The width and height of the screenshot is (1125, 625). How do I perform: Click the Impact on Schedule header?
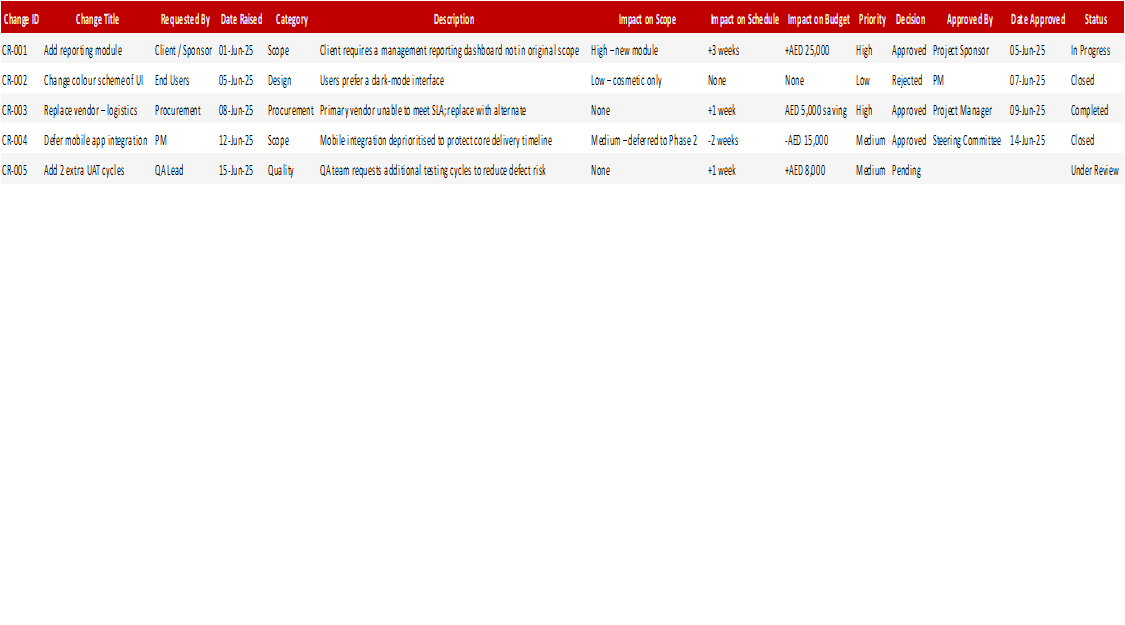pyautogui.click(x=744, y=19)
